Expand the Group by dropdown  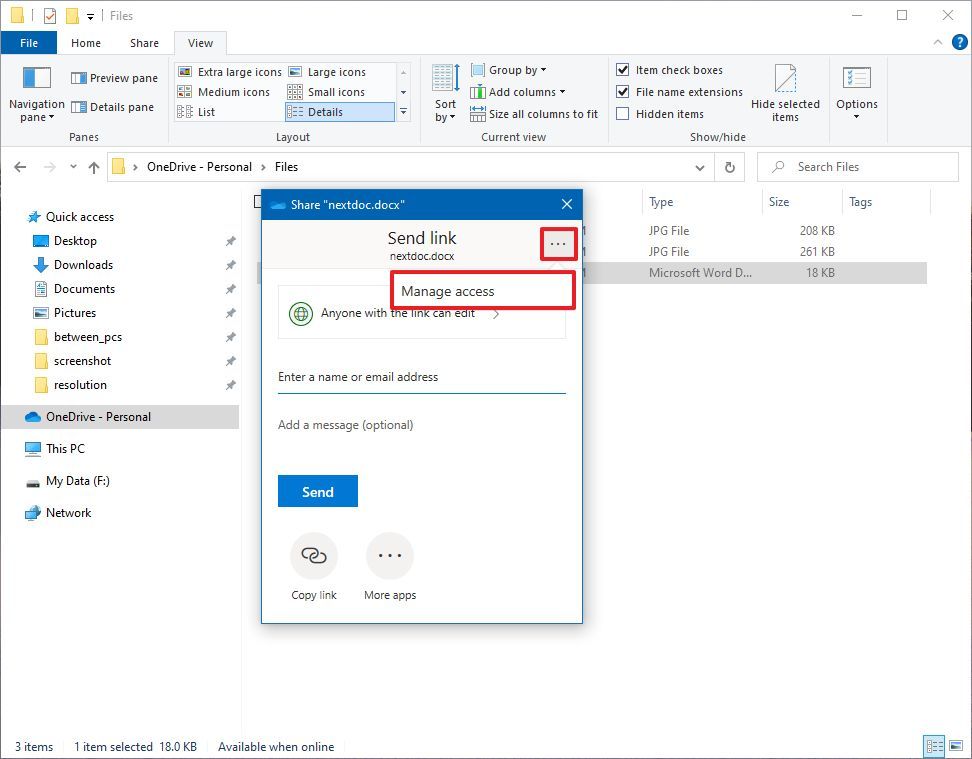(509, 69)
